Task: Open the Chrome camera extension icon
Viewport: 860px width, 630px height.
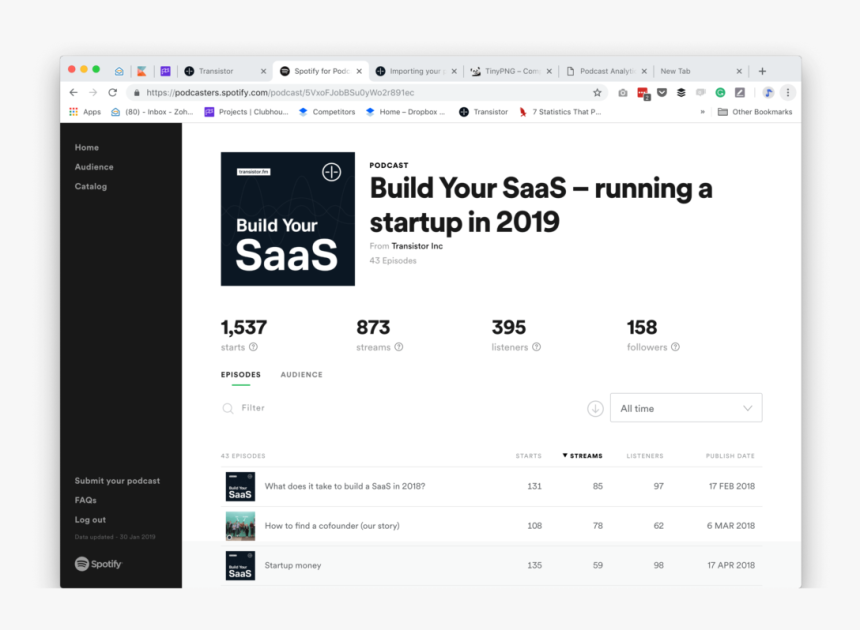Action: [623, 90]
